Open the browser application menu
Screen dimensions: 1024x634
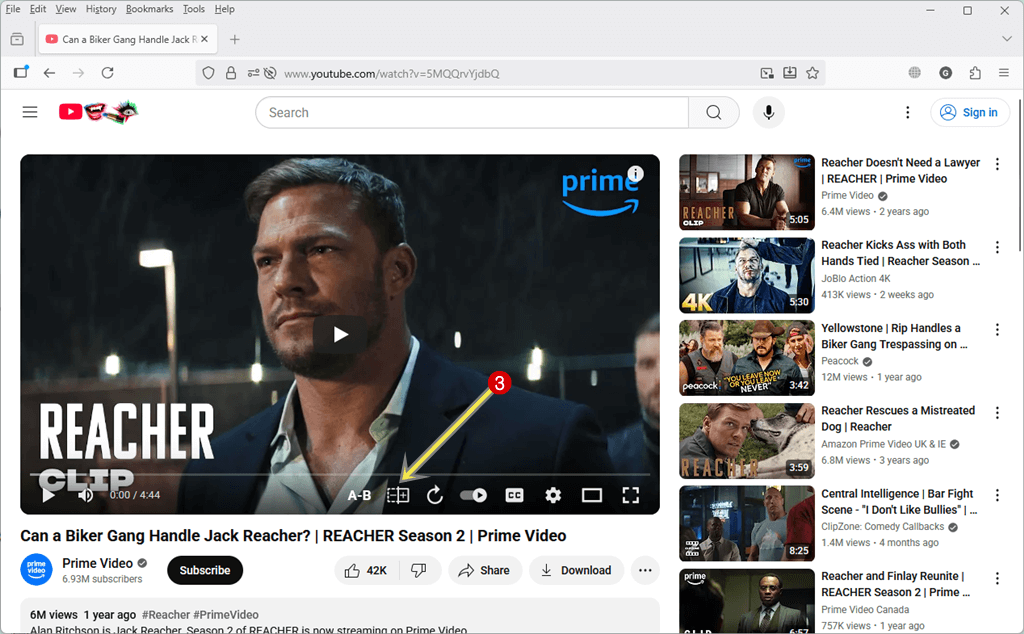point(1004,73)
